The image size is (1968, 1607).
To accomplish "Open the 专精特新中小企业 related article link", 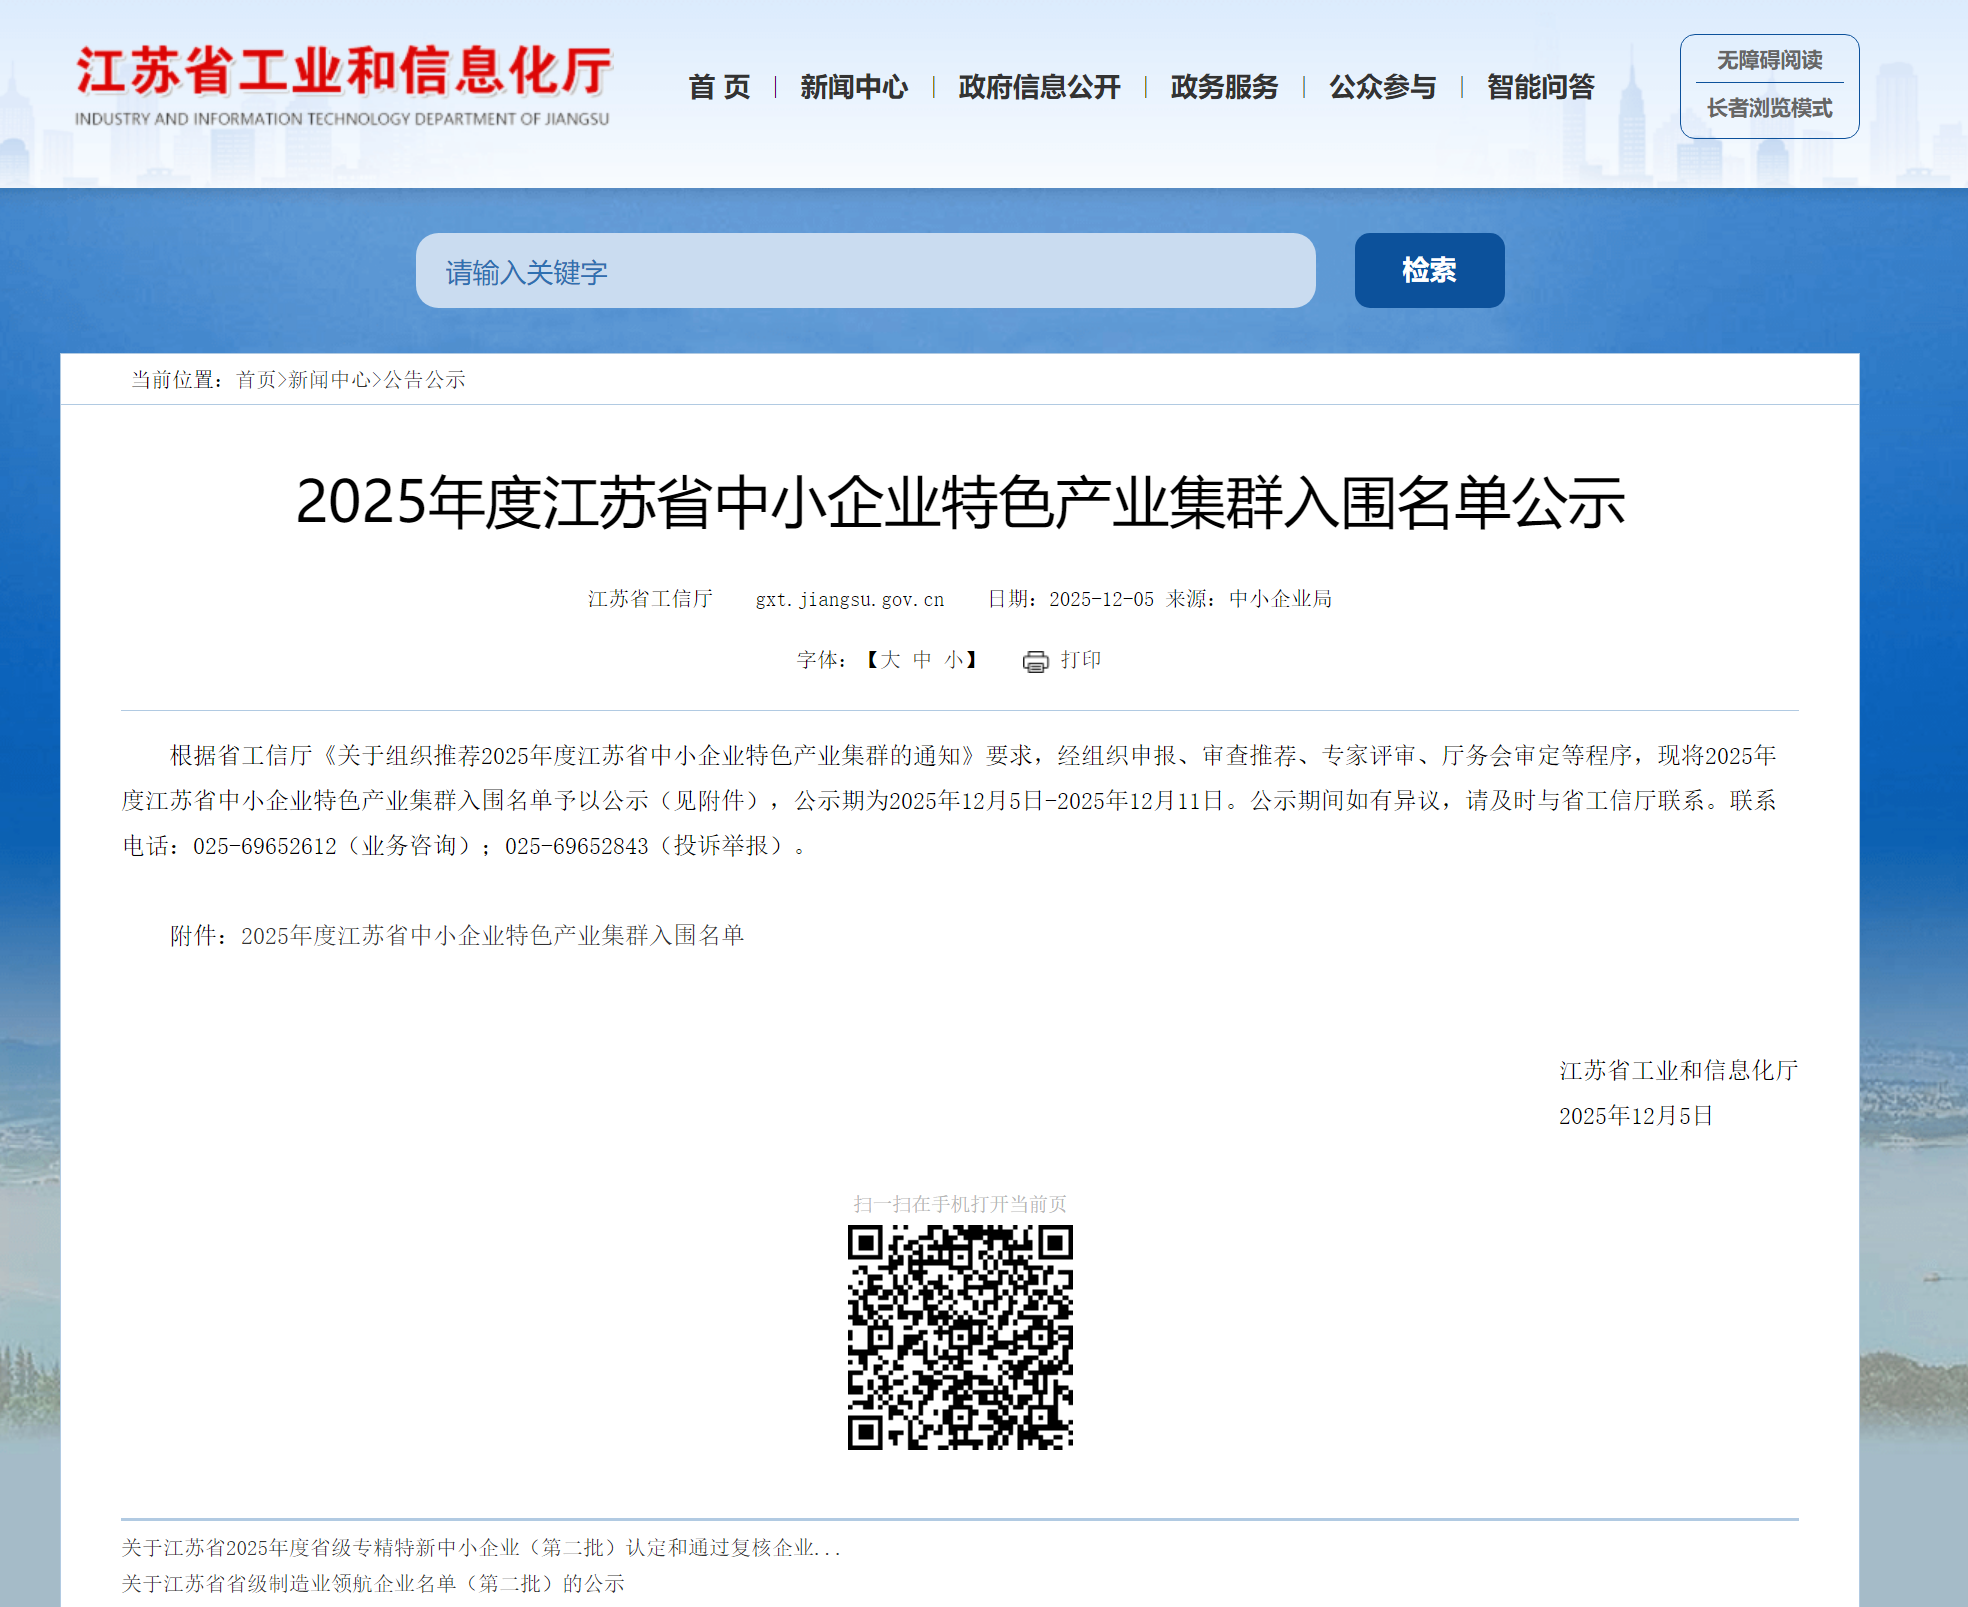I will (480, 1548).
